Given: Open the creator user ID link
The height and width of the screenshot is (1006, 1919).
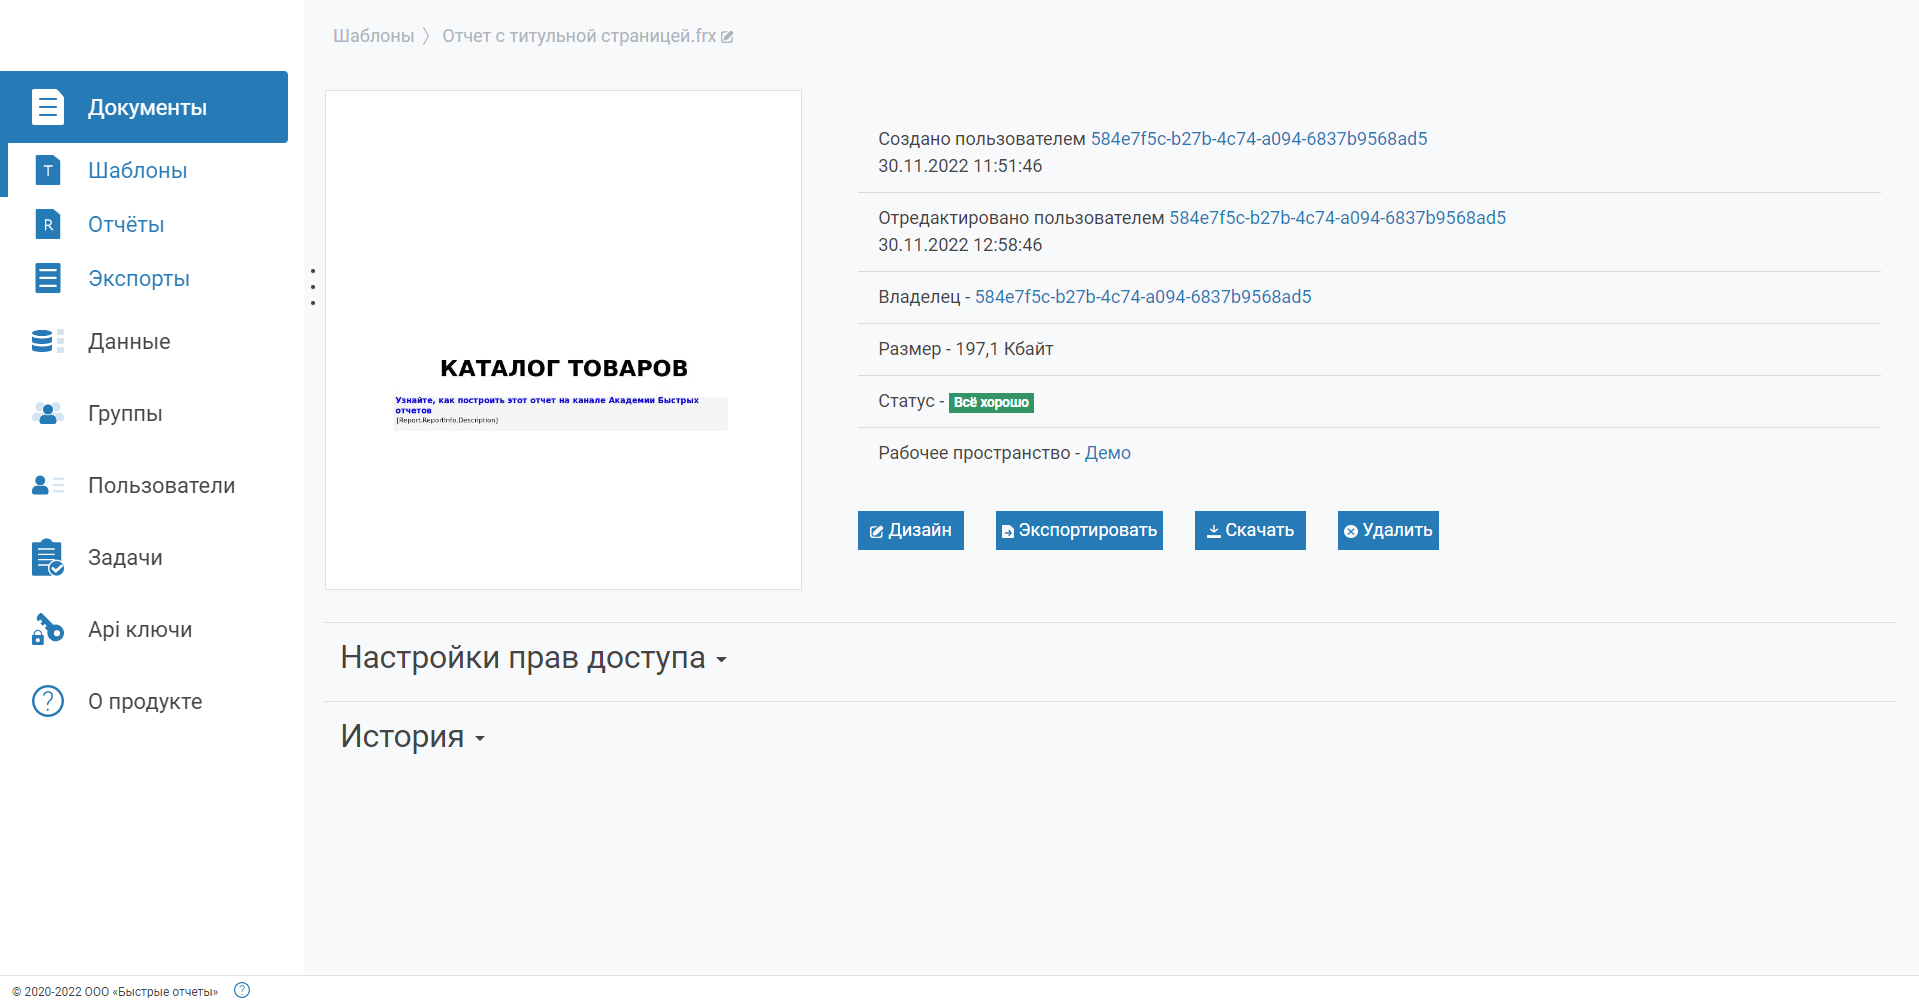Looking at the screenshot, I should pos(1259,139).
